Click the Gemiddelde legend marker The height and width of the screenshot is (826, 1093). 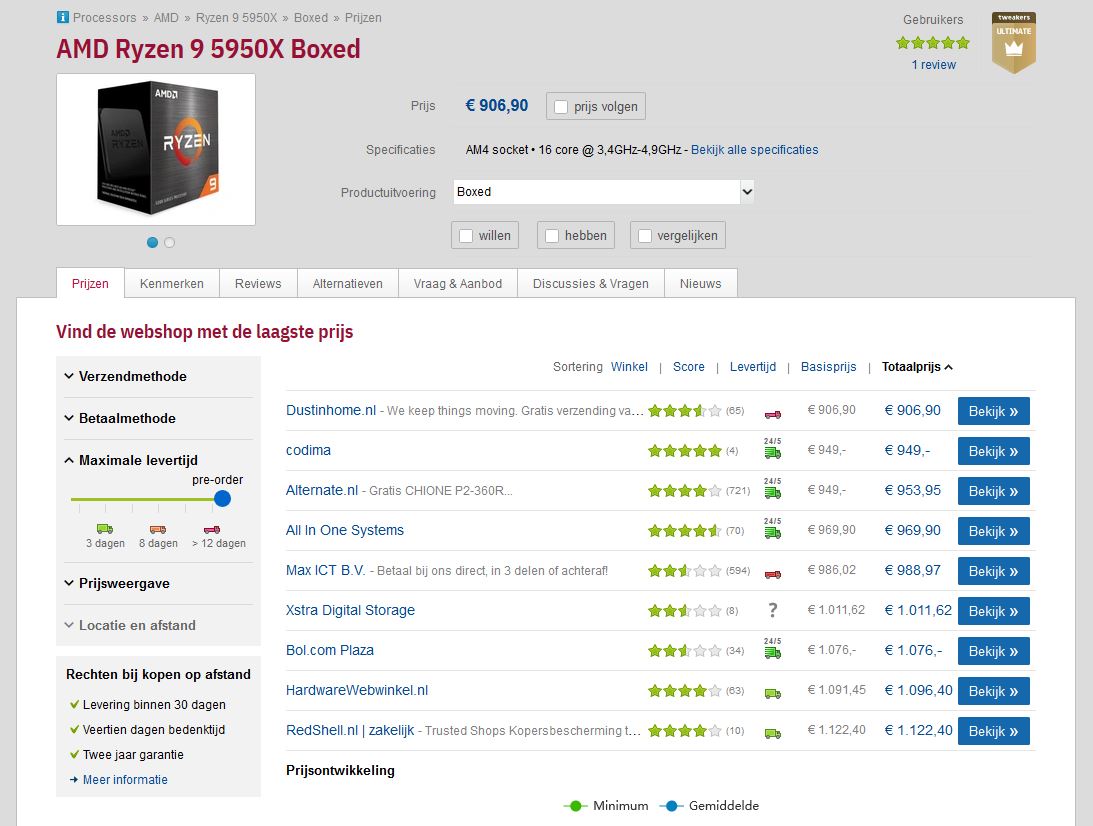tap(671, 806)
